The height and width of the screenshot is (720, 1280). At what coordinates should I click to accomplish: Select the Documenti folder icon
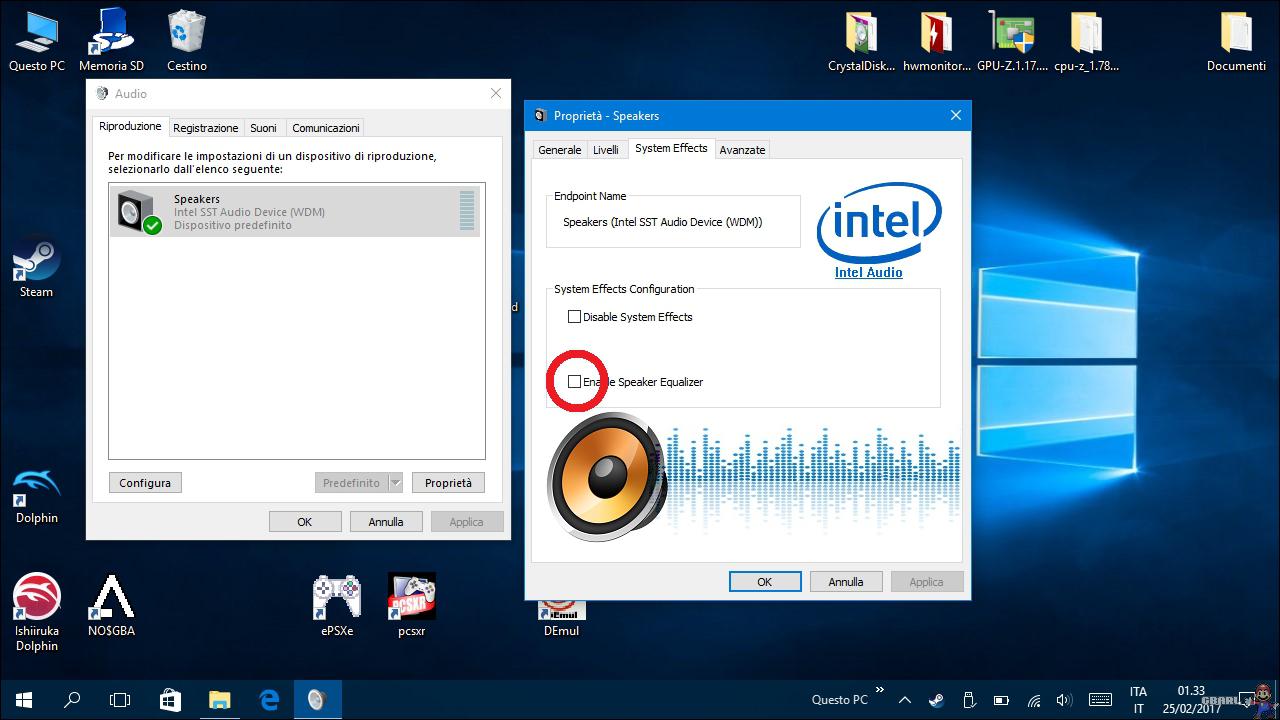point(1236,41)
